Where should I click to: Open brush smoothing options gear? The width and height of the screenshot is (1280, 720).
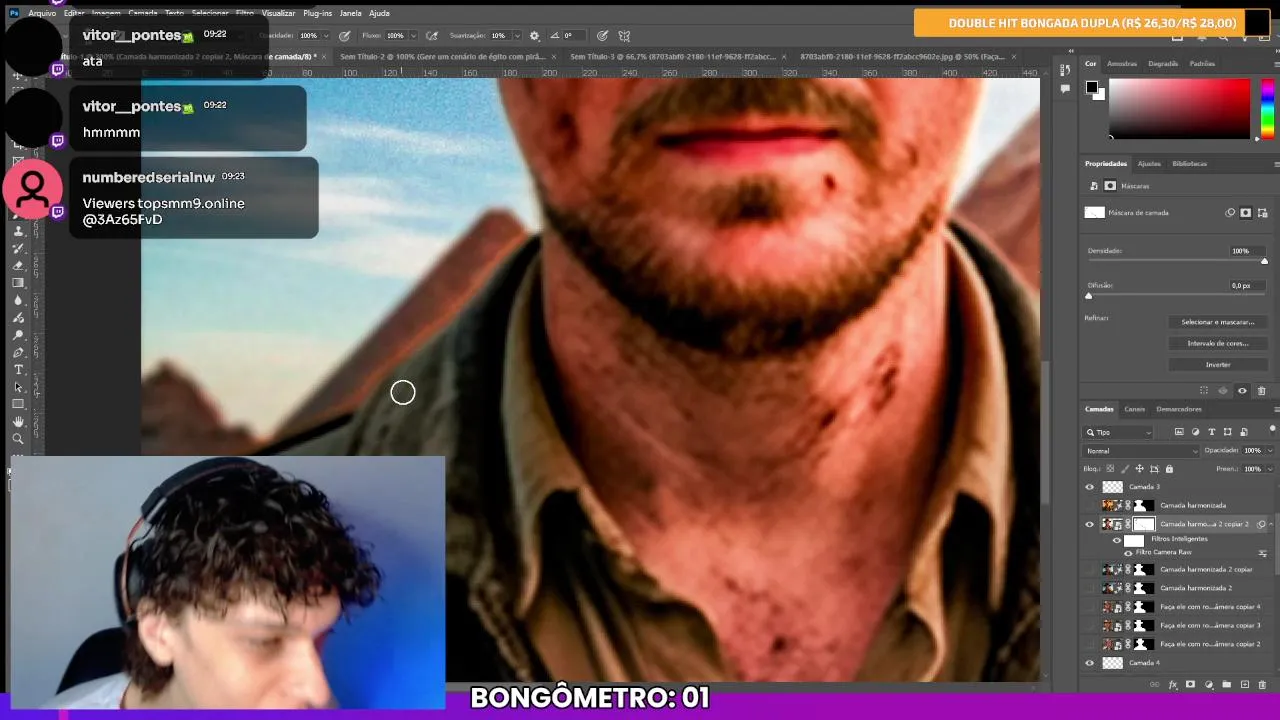[534, 35]
